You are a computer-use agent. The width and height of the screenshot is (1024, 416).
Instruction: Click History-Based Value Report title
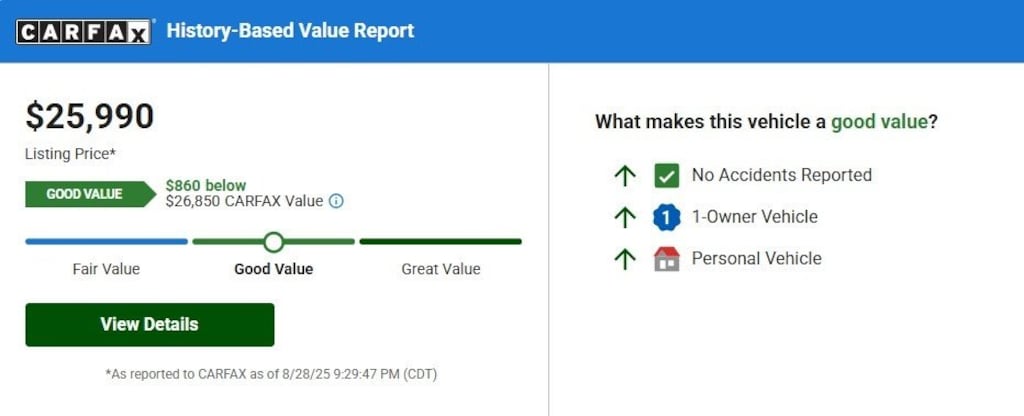290,31
